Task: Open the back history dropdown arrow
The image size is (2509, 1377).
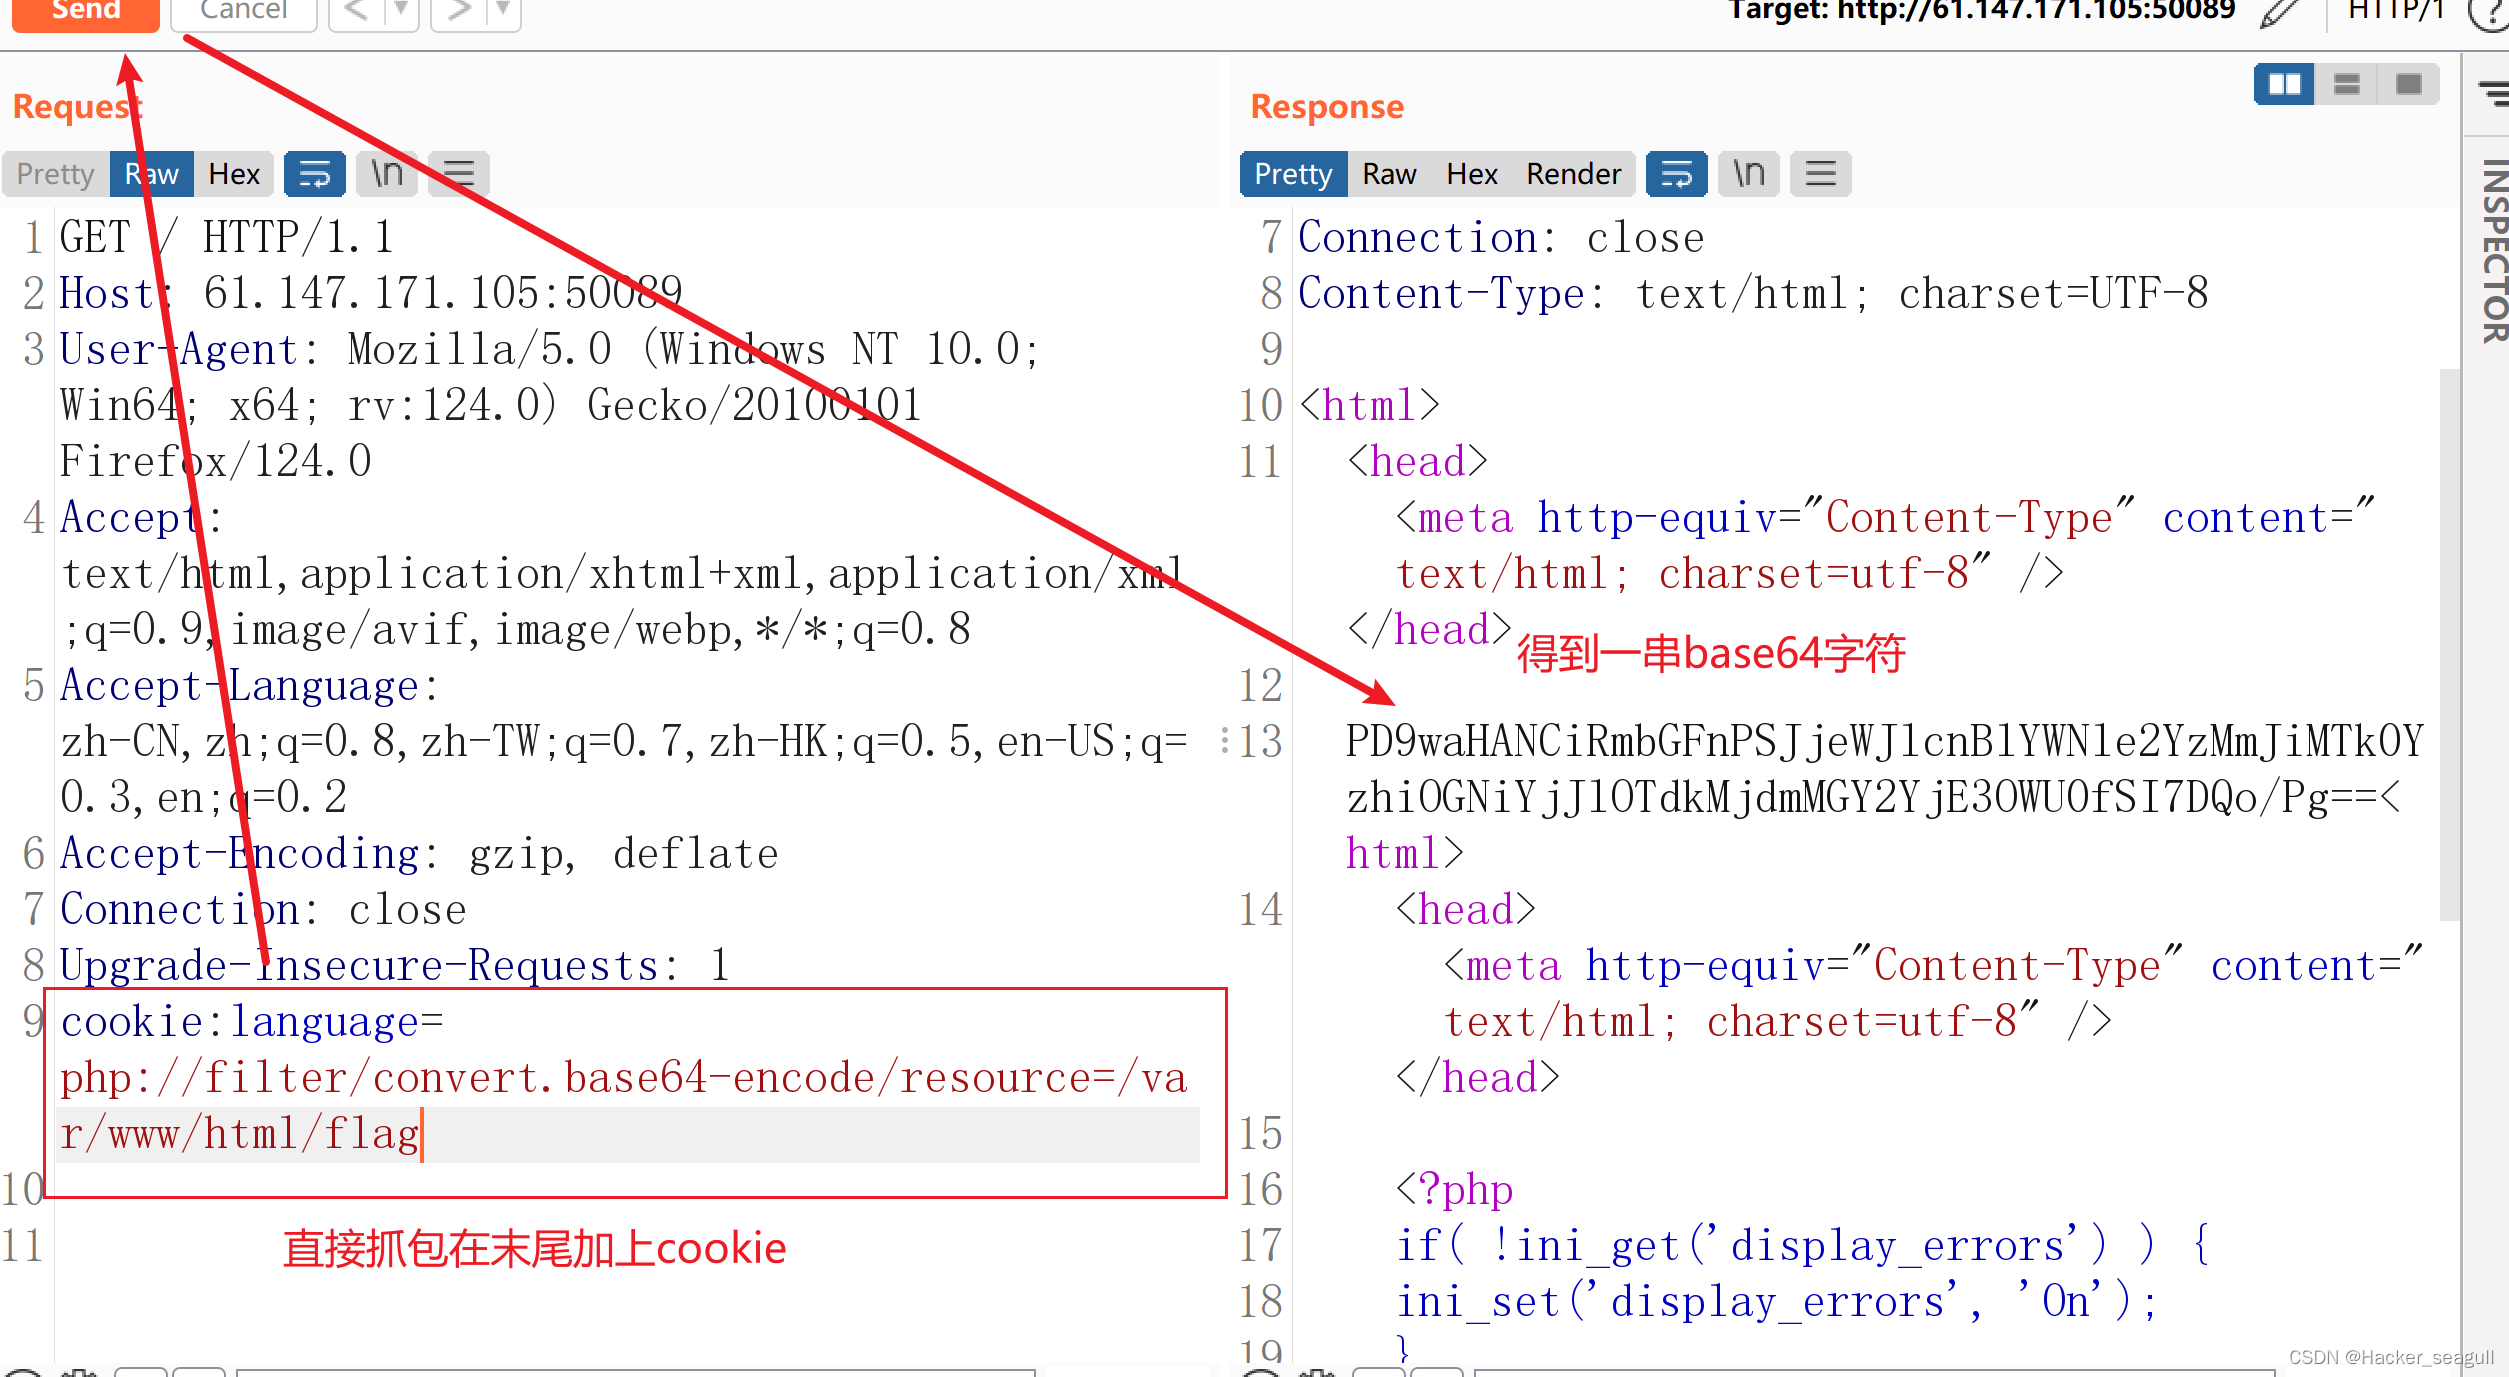Action: tap(401, 12)
